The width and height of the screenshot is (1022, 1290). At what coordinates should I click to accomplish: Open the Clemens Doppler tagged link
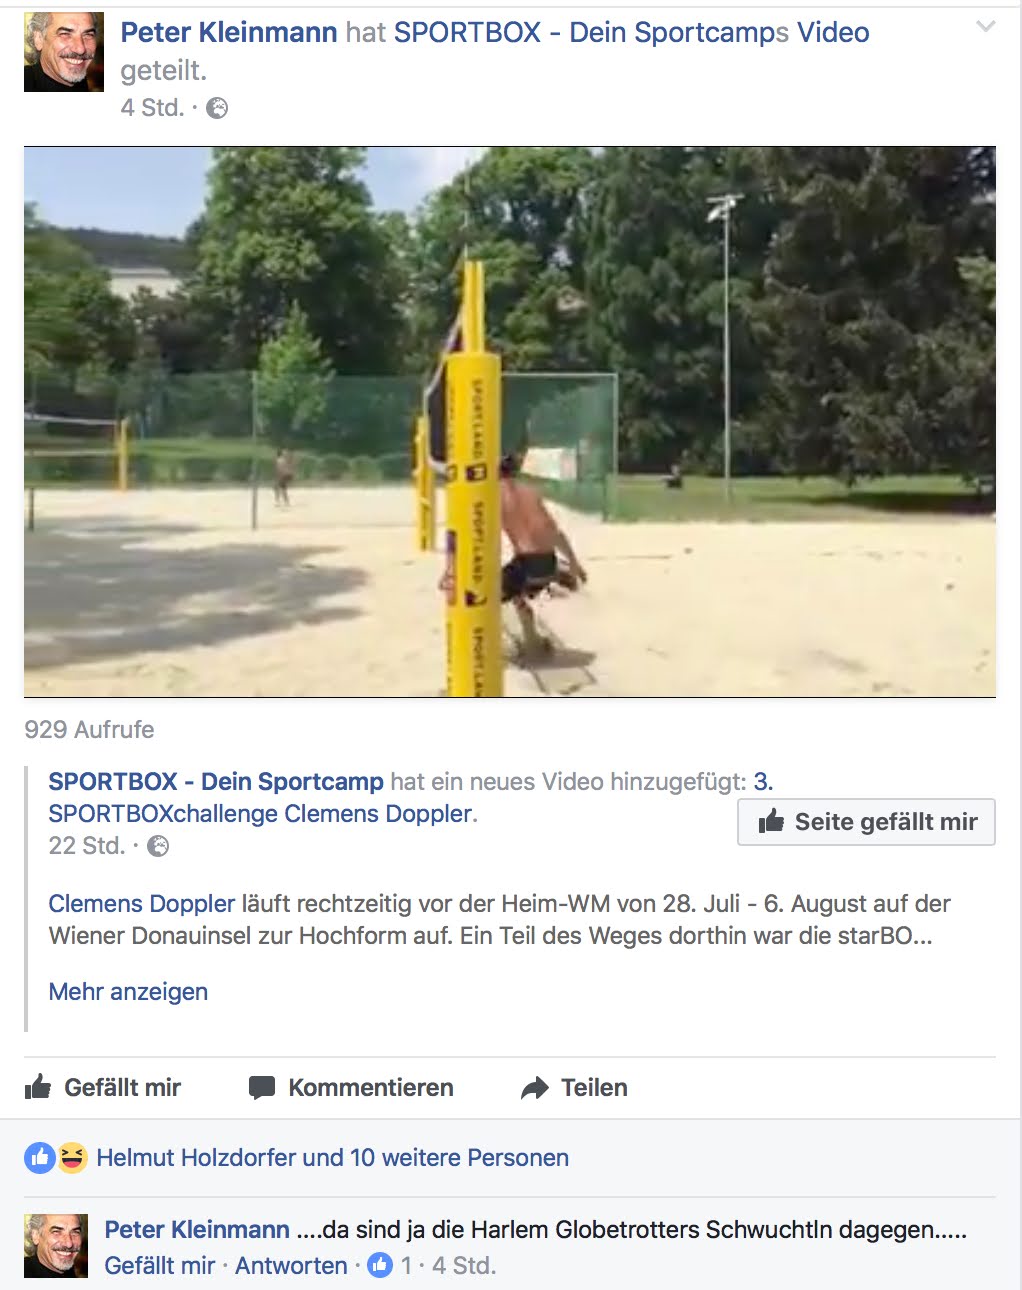click(142, 903)
